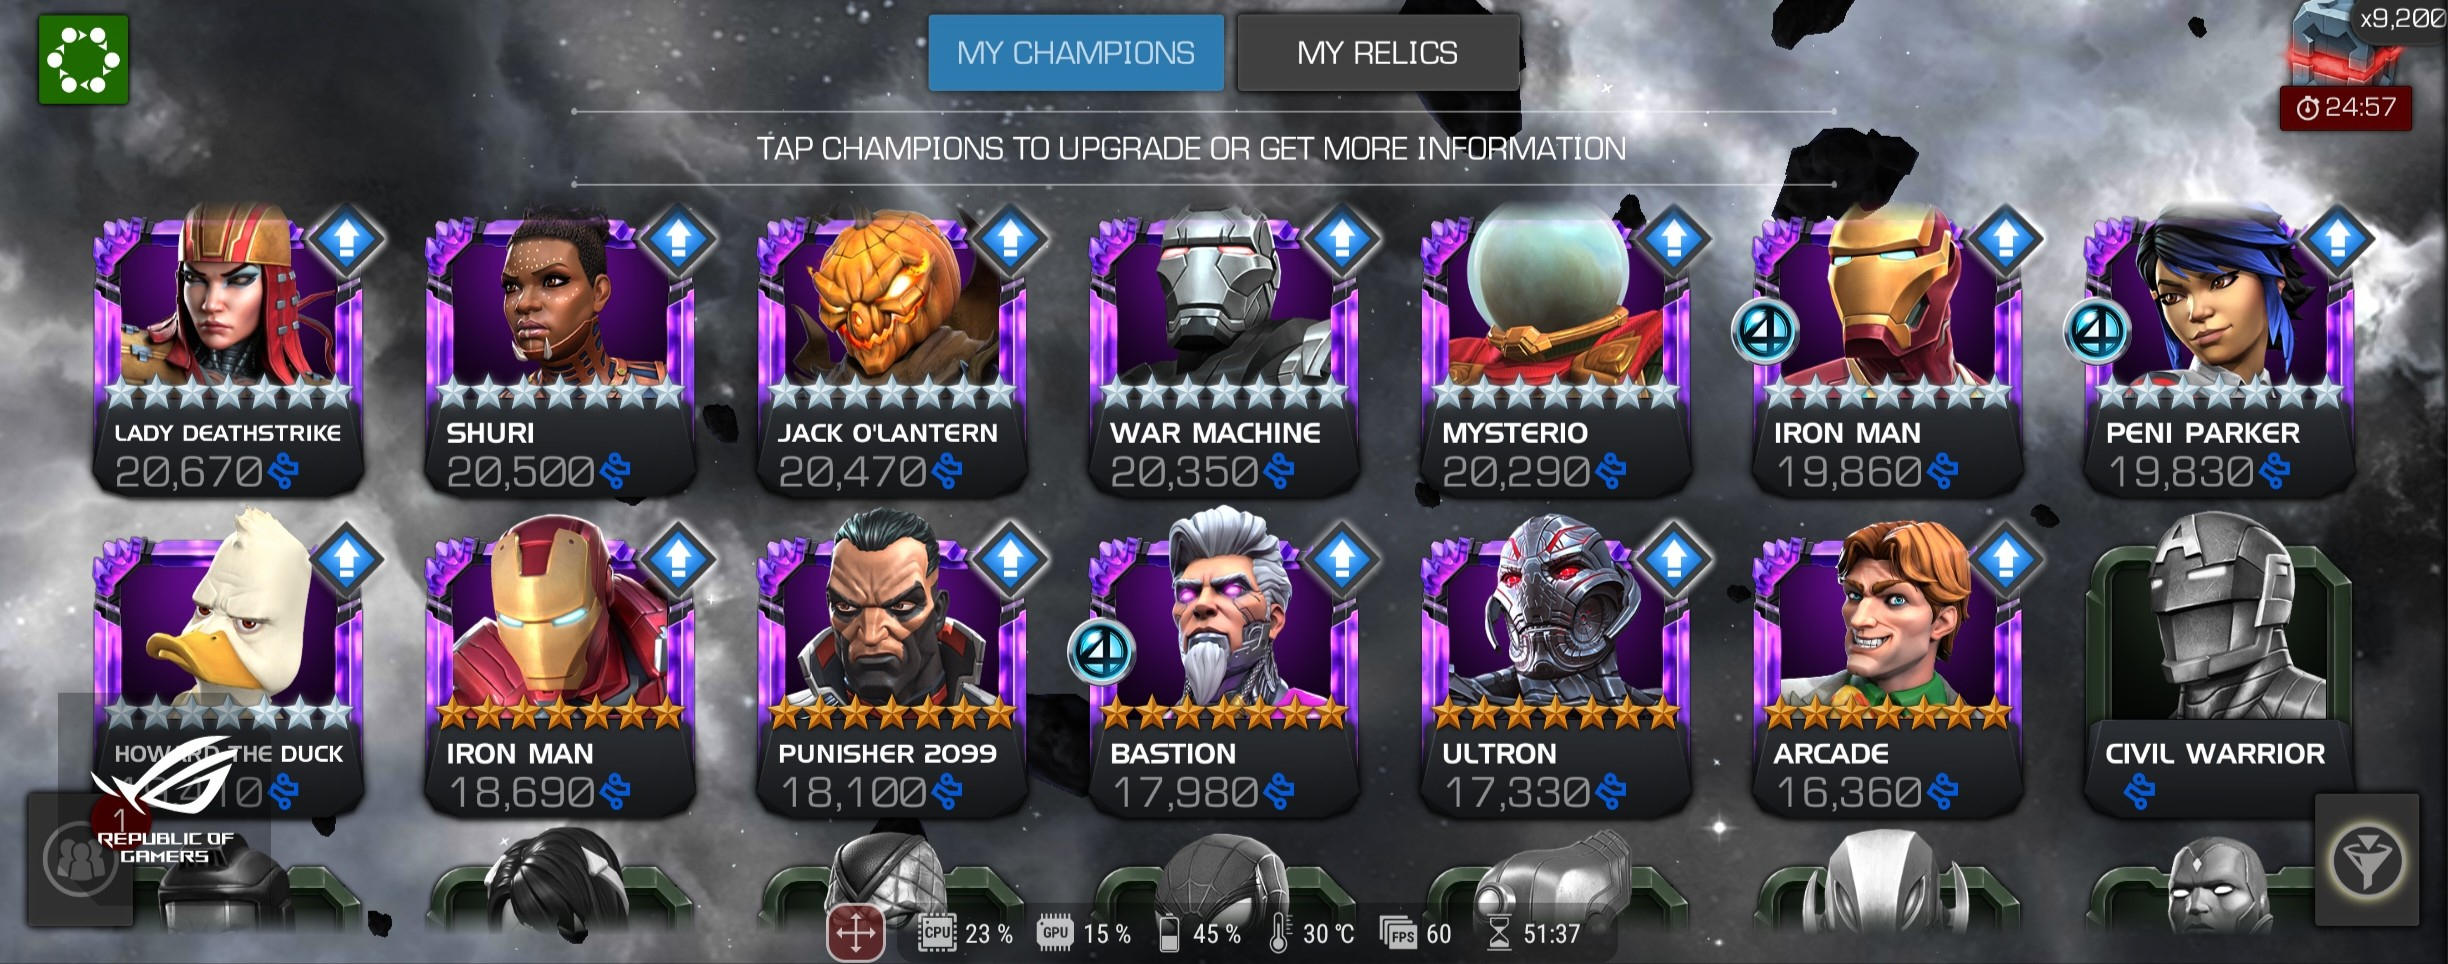
Task: Tap the Fantastic Four badge on Peni Parker
Action: click(x=2097, y=331)
